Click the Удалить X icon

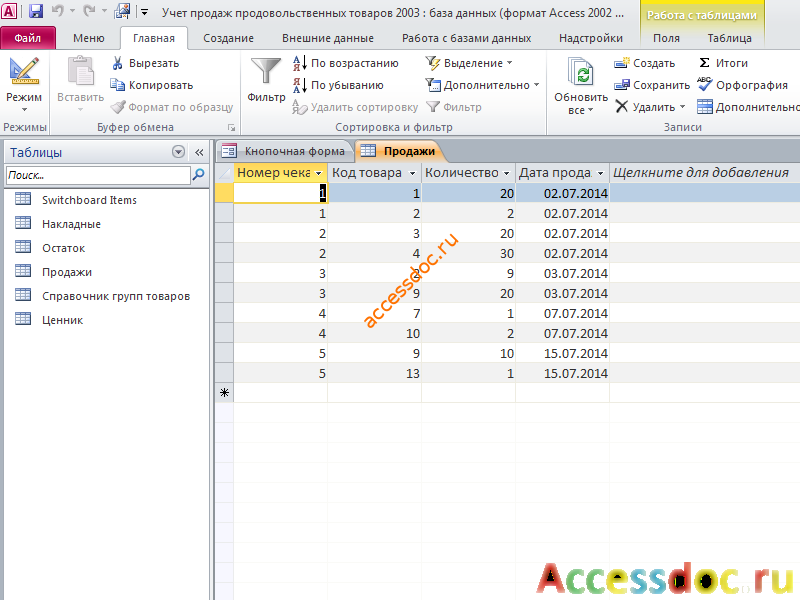tap(621, 107)
